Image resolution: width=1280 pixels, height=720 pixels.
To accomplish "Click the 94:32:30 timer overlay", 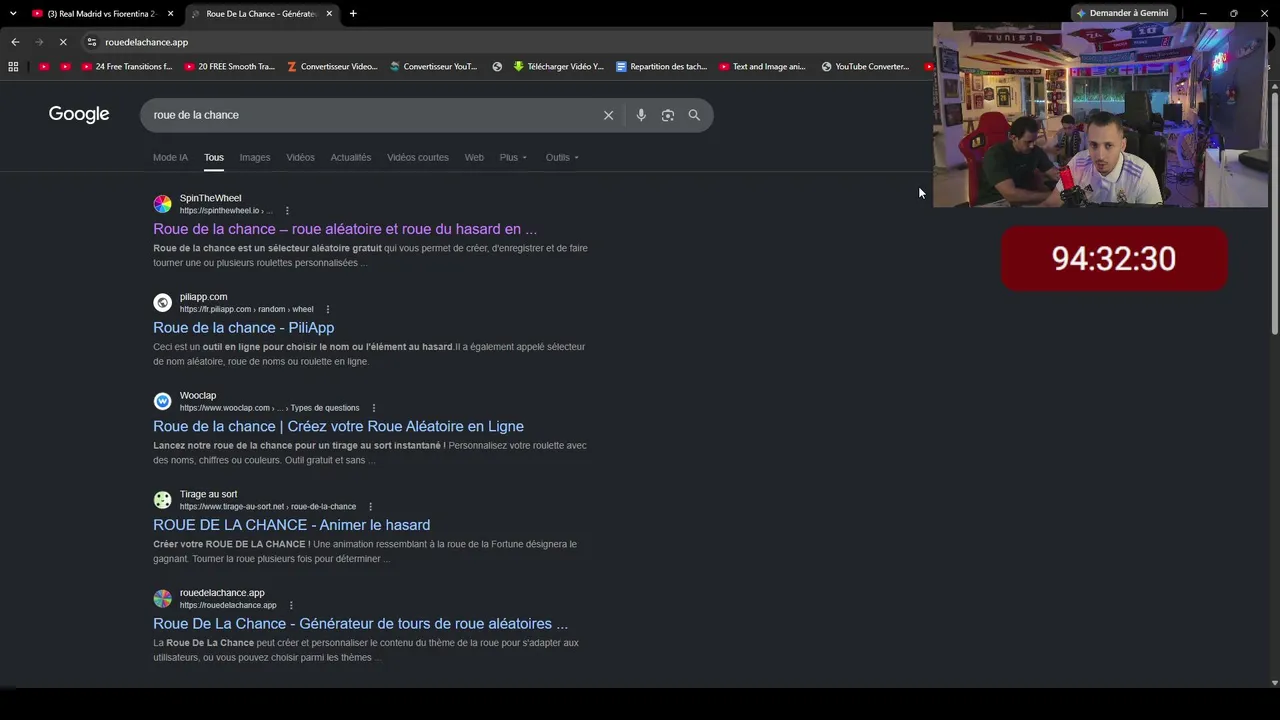I will tap(1114, 259).
